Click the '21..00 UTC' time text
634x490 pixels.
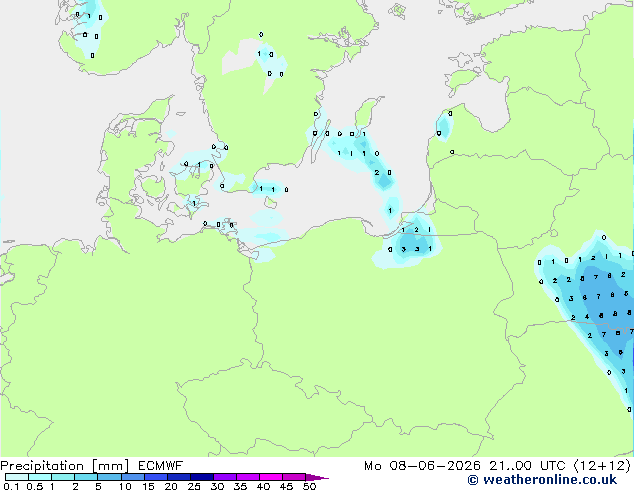point(527,466)
